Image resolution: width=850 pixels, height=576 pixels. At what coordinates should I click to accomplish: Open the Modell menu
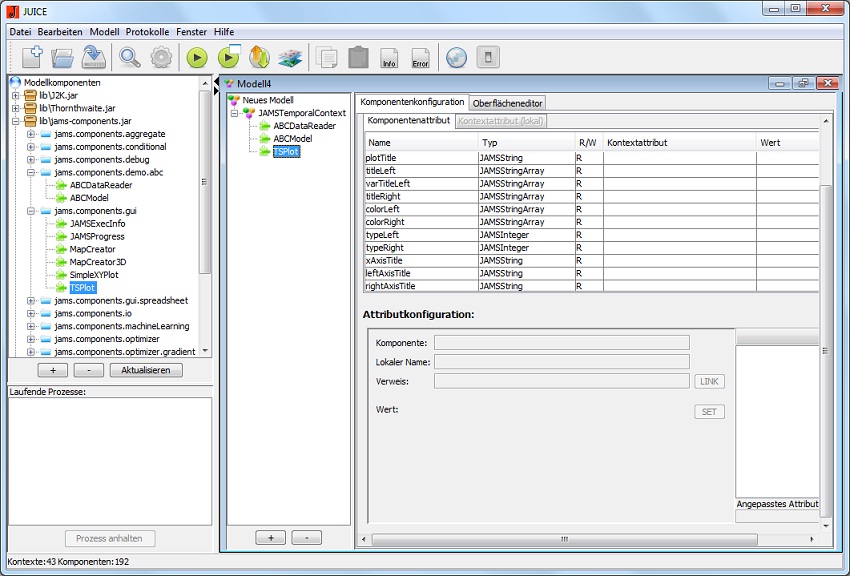point(104,32)
